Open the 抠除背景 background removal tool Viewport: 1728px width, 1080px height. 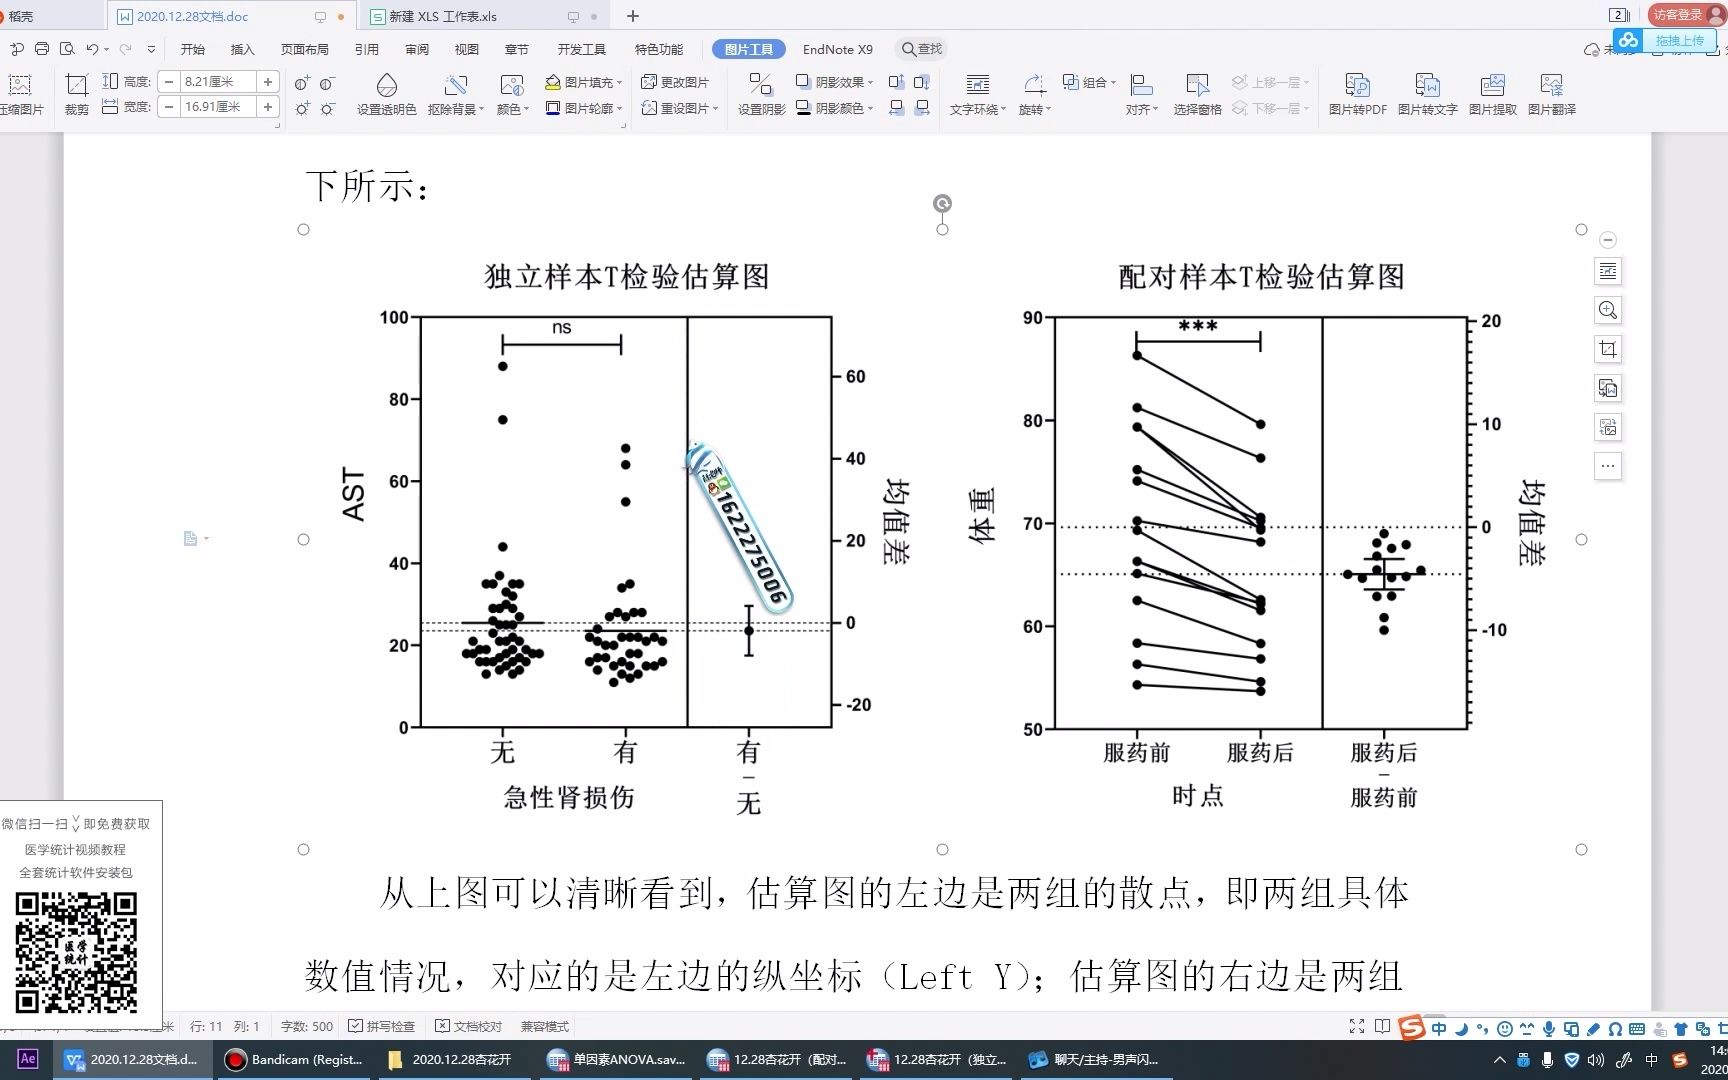[455, 94]
